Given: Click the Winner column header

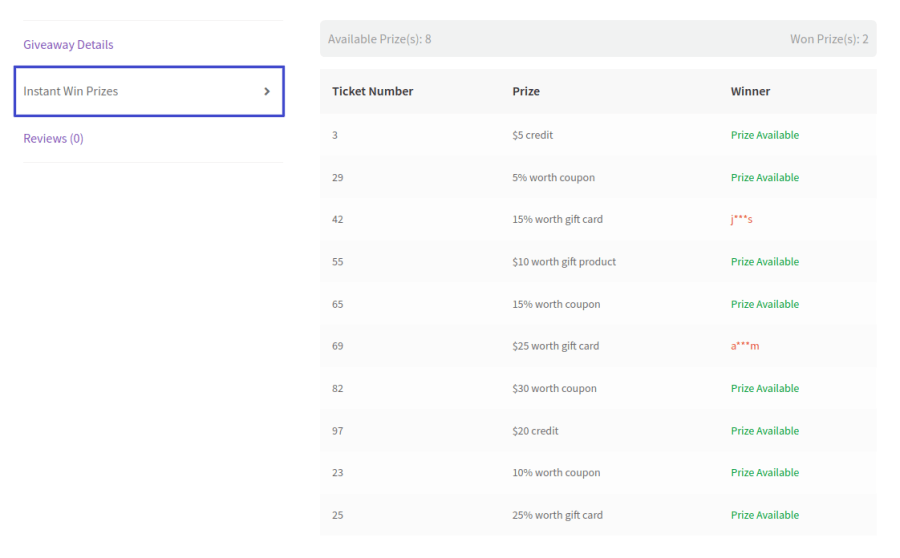Looking at the screenshot, I should pos(750,91).
